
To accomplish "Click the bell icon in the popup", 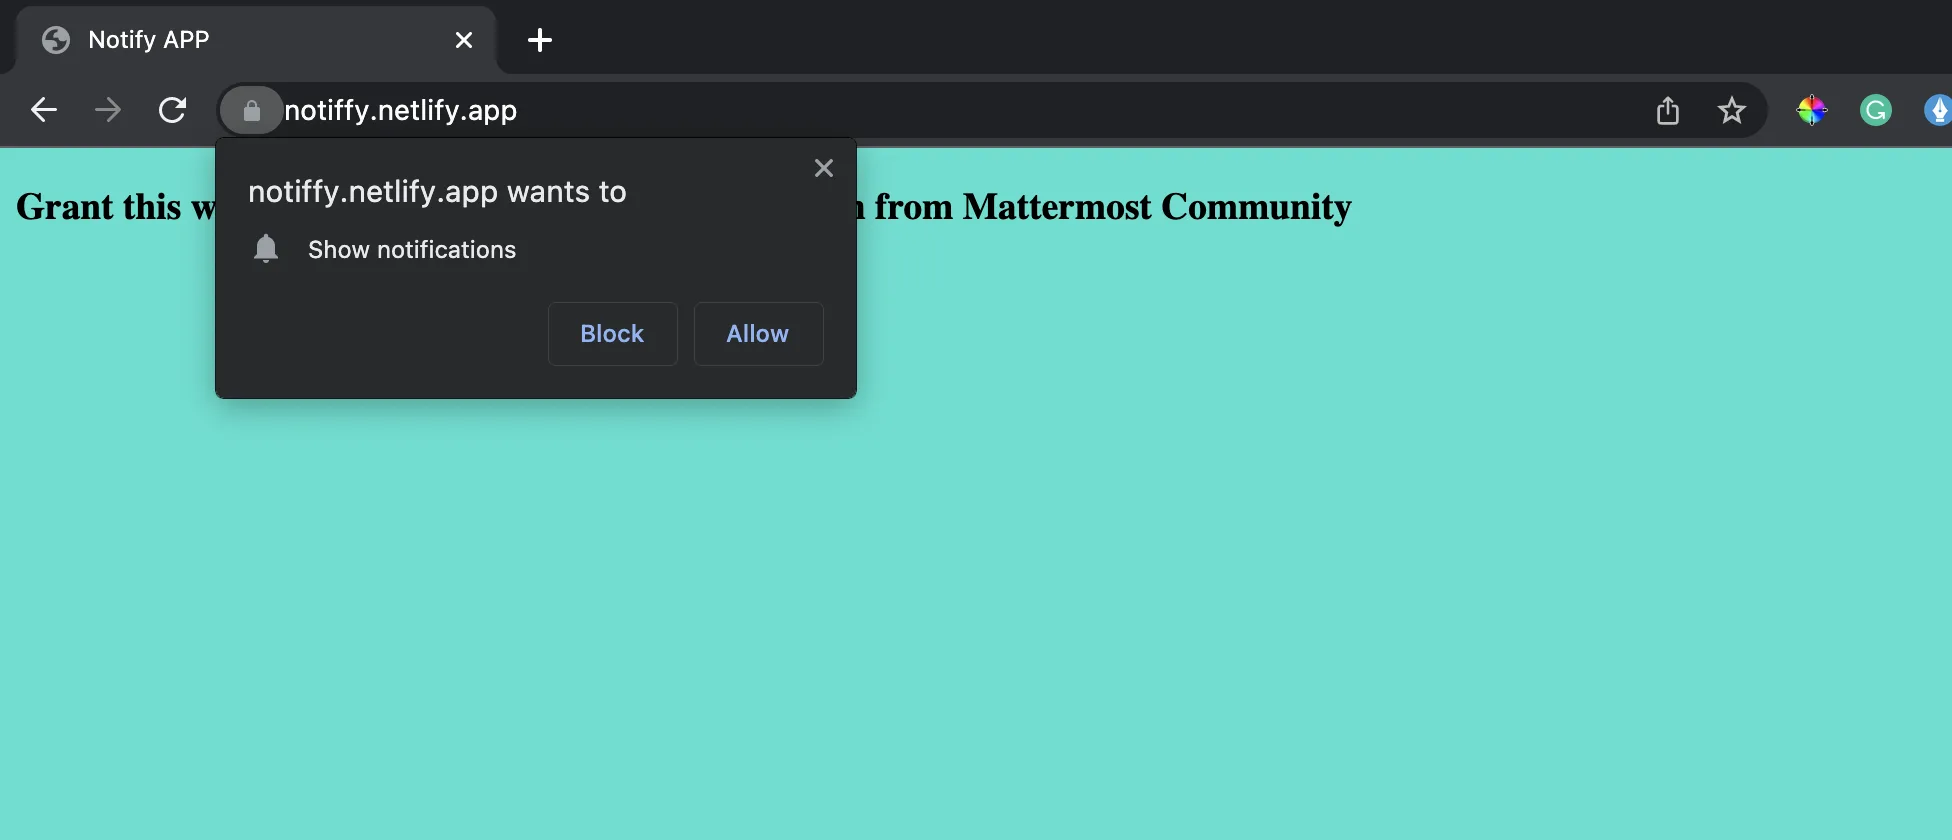I will click(x=266, y=249).
